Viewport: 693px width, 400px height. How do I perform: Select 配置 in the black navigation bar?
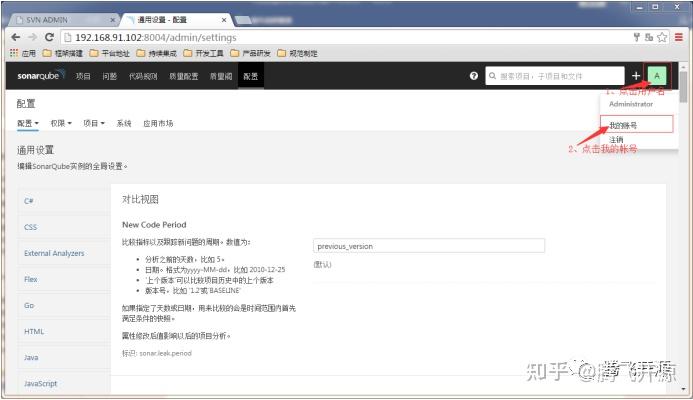tap(251, 76)
